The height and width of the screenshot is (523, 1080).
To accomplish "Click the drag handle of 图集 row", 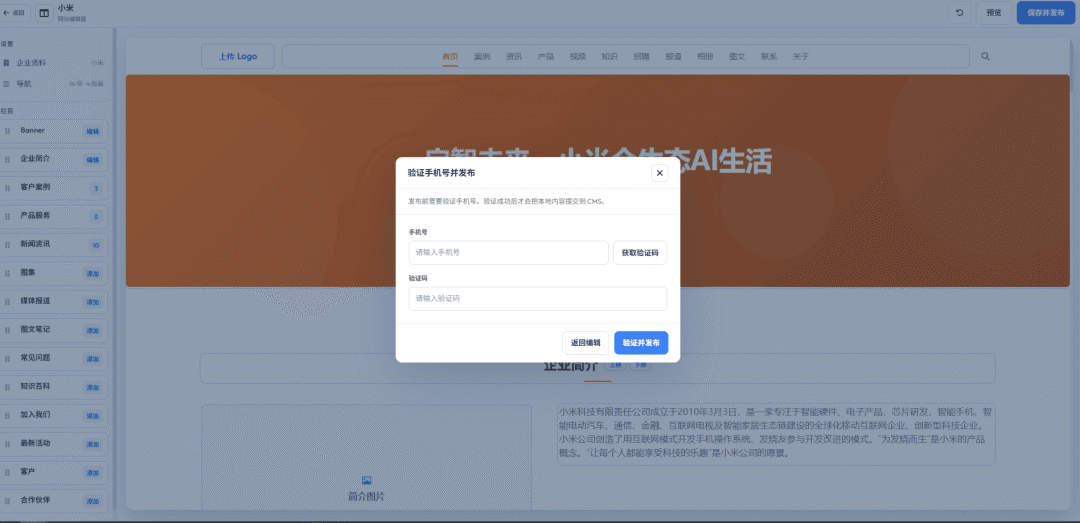I will (x=8, y=274).
